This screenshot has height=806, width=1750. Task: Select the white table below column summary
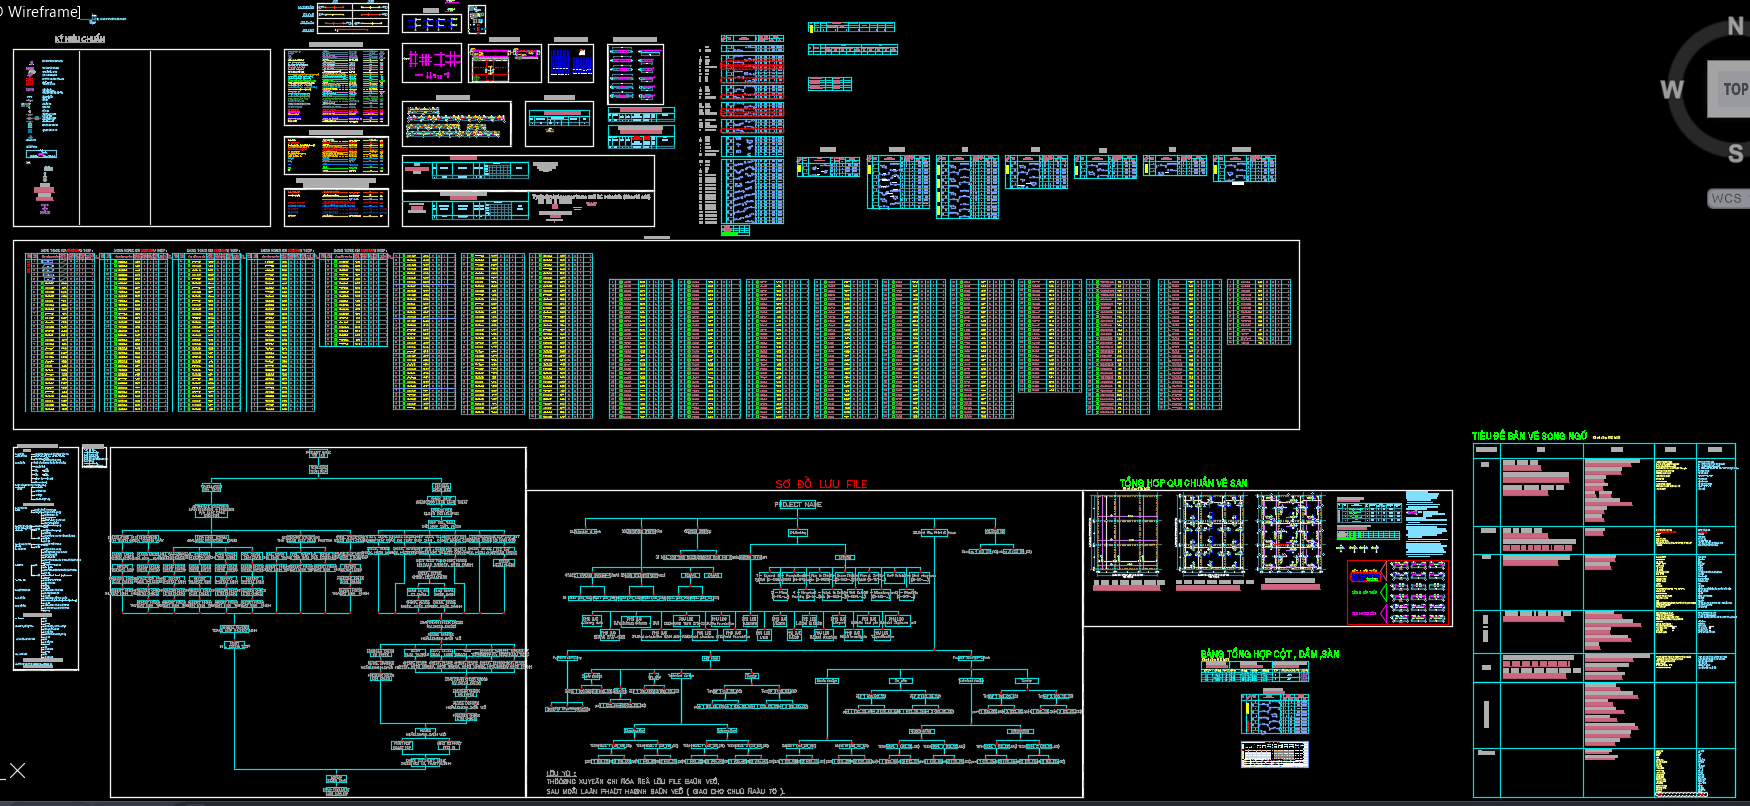pyautogui.click(x=1274, y=754)
